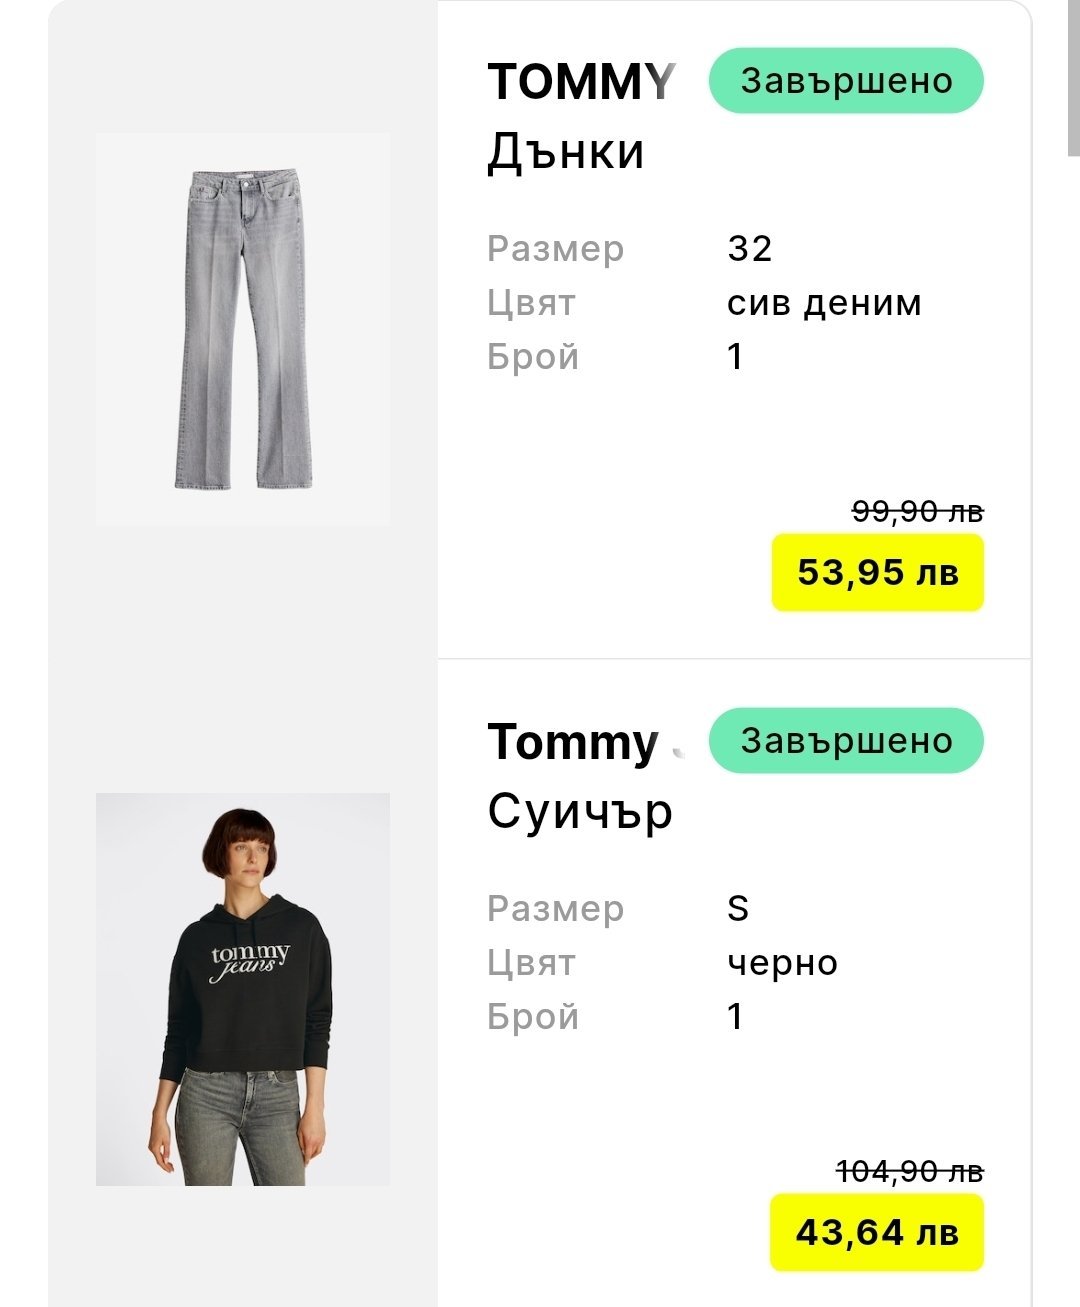Select the color value черно

782,963
